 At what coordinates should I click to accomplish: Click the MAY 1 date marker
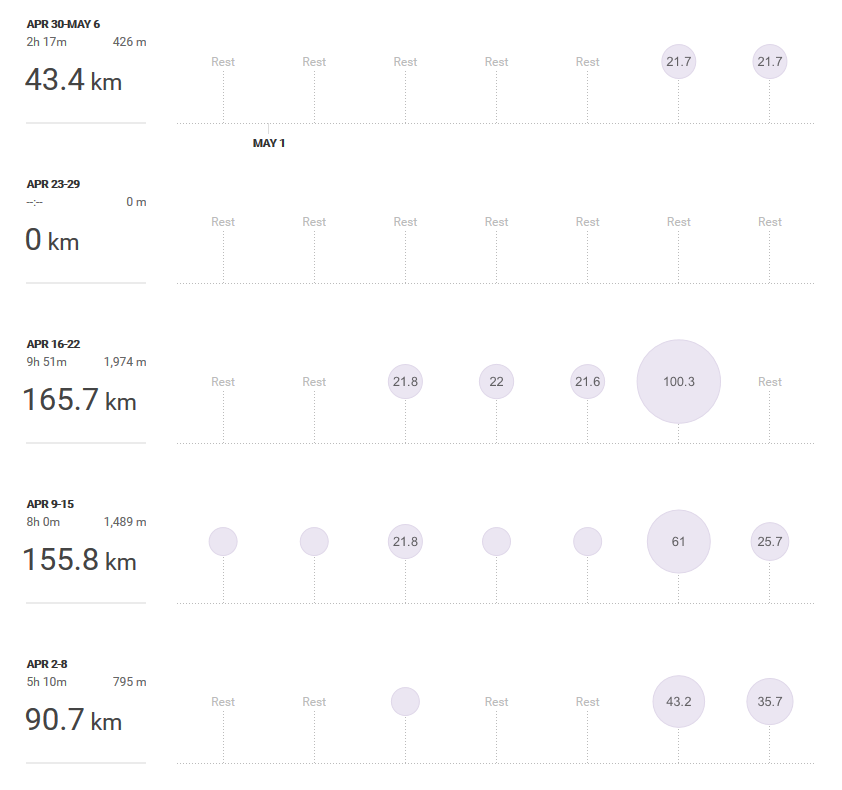(x=268, y=143)
